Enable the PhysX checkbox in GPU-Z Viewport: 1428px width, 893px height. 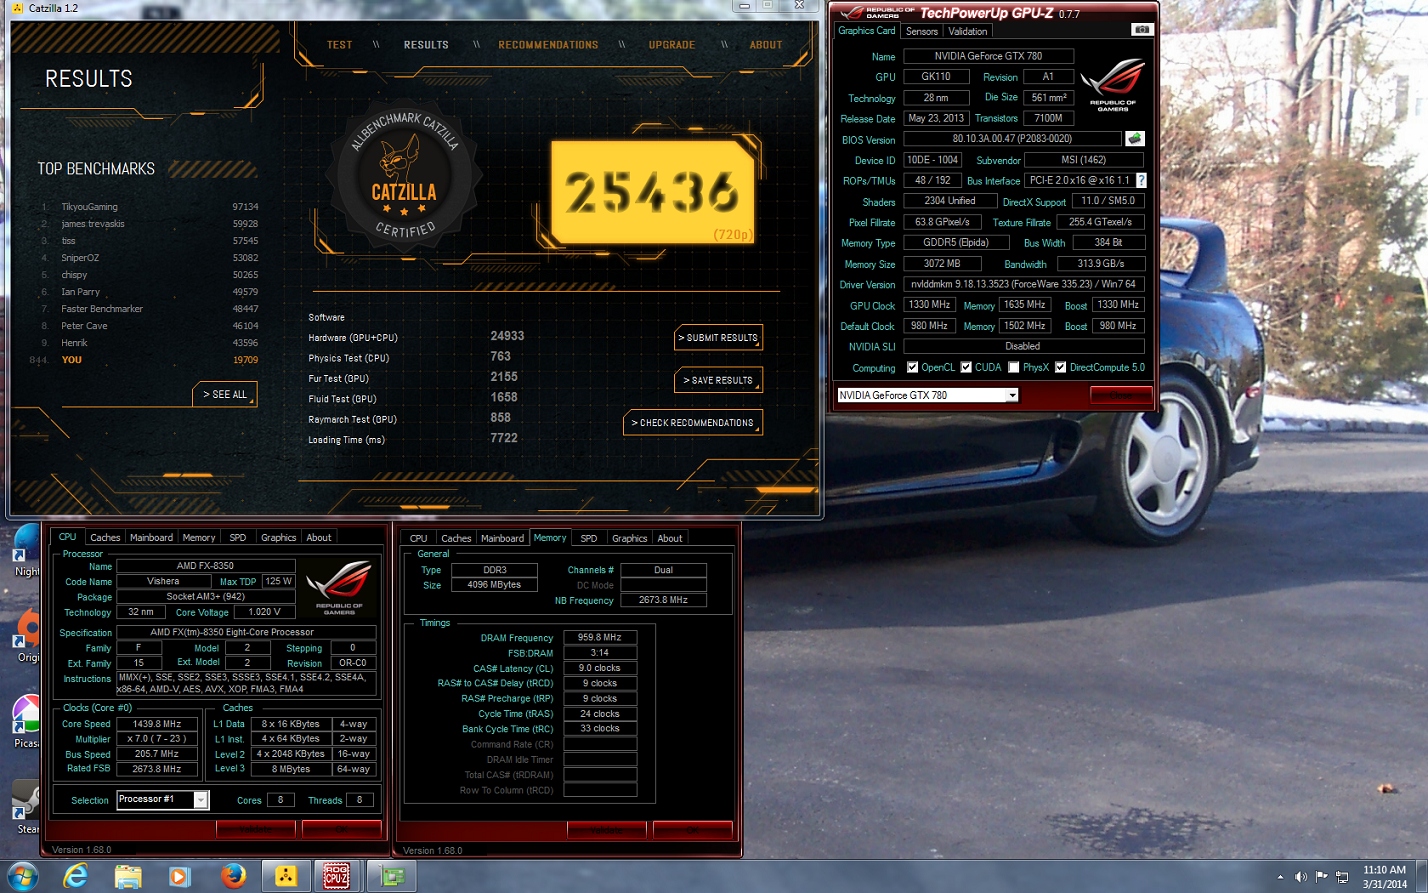coord(1013,367)
